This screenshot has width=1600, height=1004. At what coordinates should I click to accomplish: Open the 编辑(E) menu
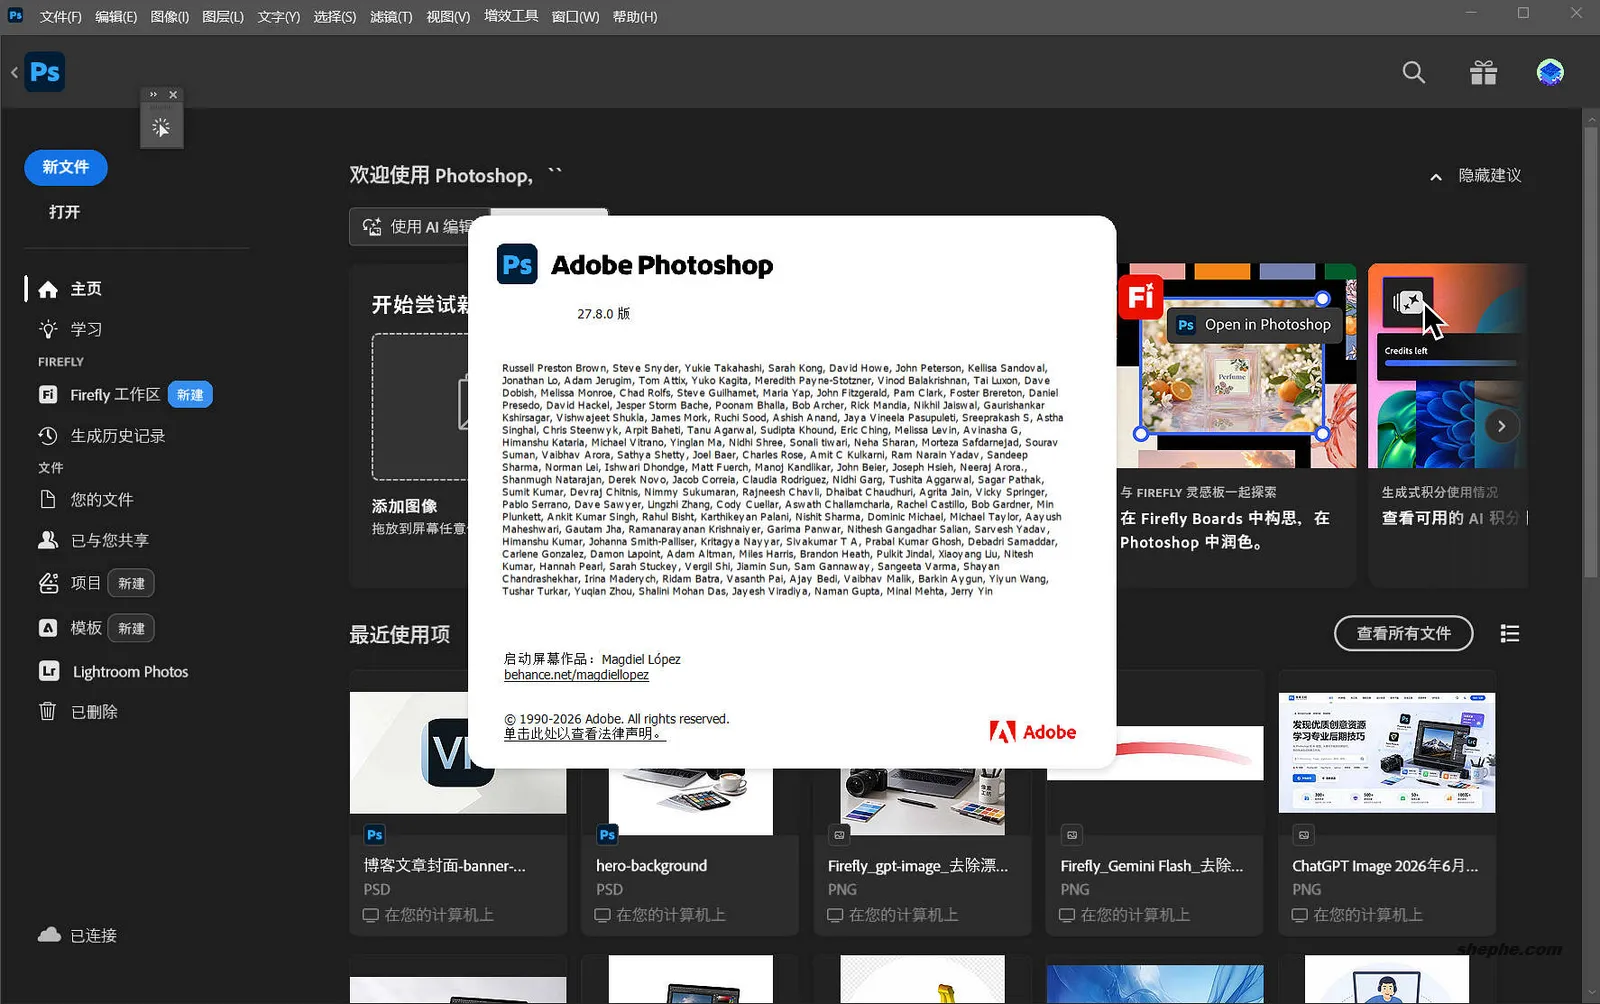coord(116,17)
